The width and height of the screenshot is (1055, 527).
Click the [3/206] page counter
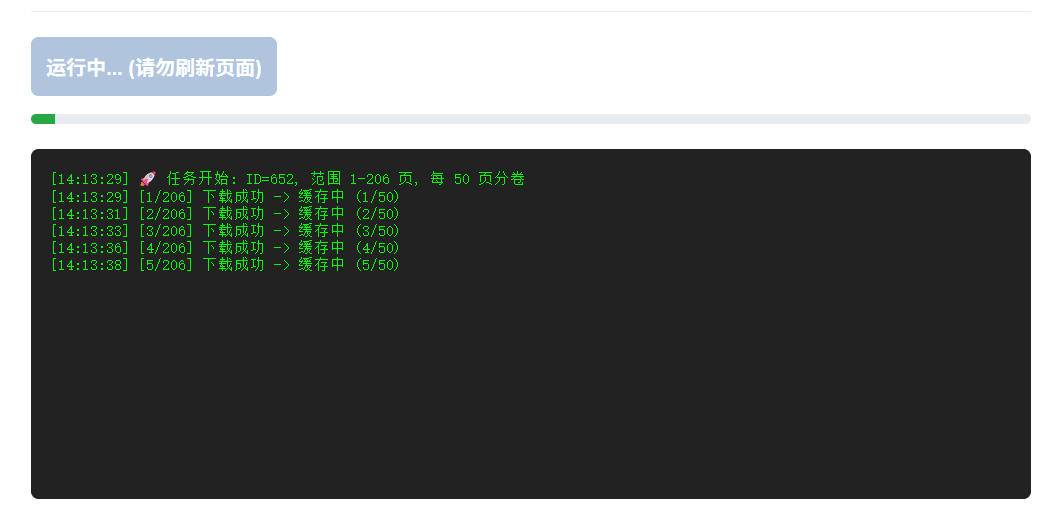[x=165, y=231]
